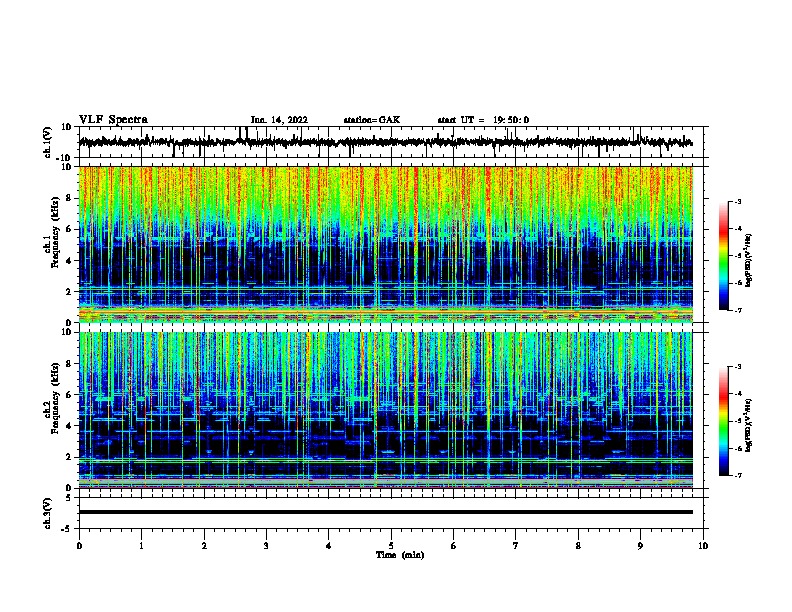Click the lower colorbar log(PSD) label
Screen dimensions: 792x612
coord(748,425)
